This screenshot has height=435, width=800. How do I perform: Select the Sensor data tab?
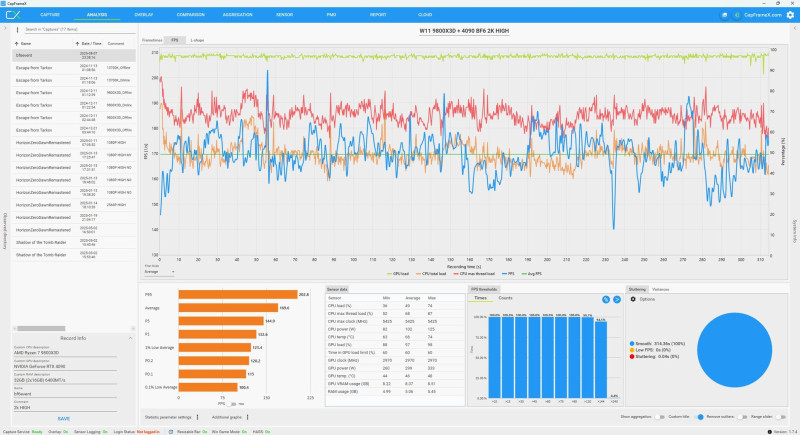(x=337, y=289)
